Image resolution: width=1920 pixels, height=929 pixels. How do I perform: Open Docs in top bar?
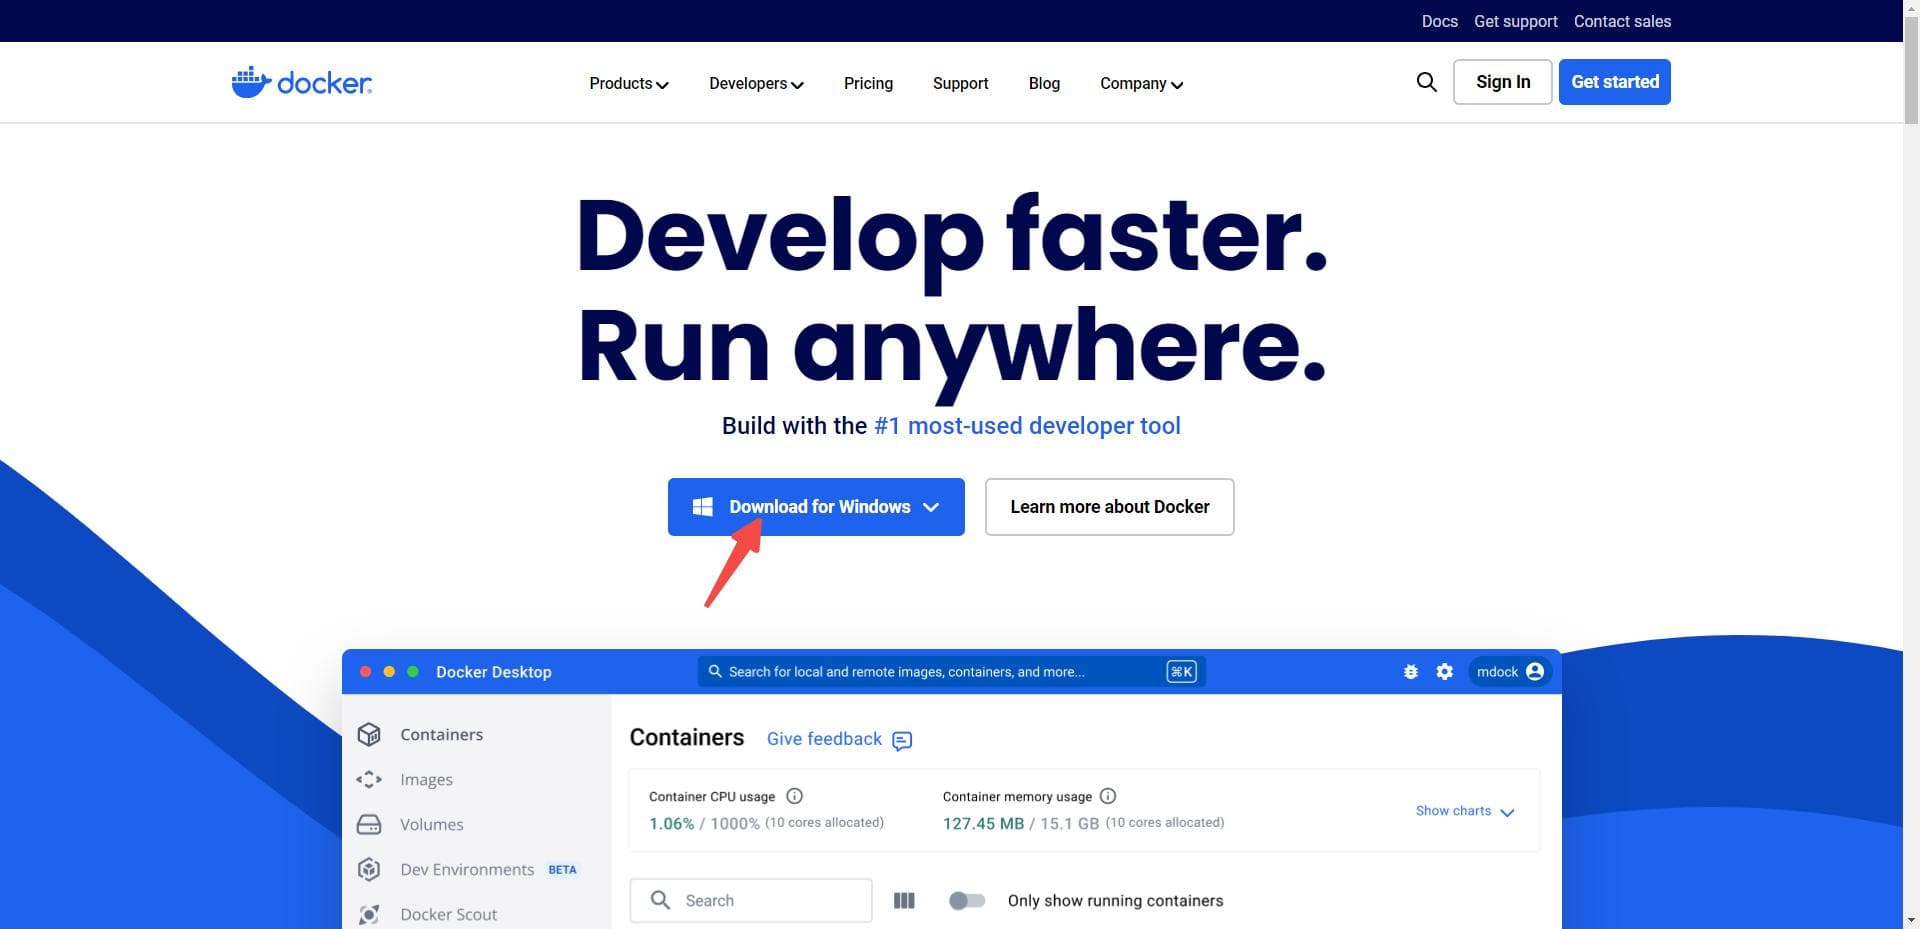coord(1439,21)
